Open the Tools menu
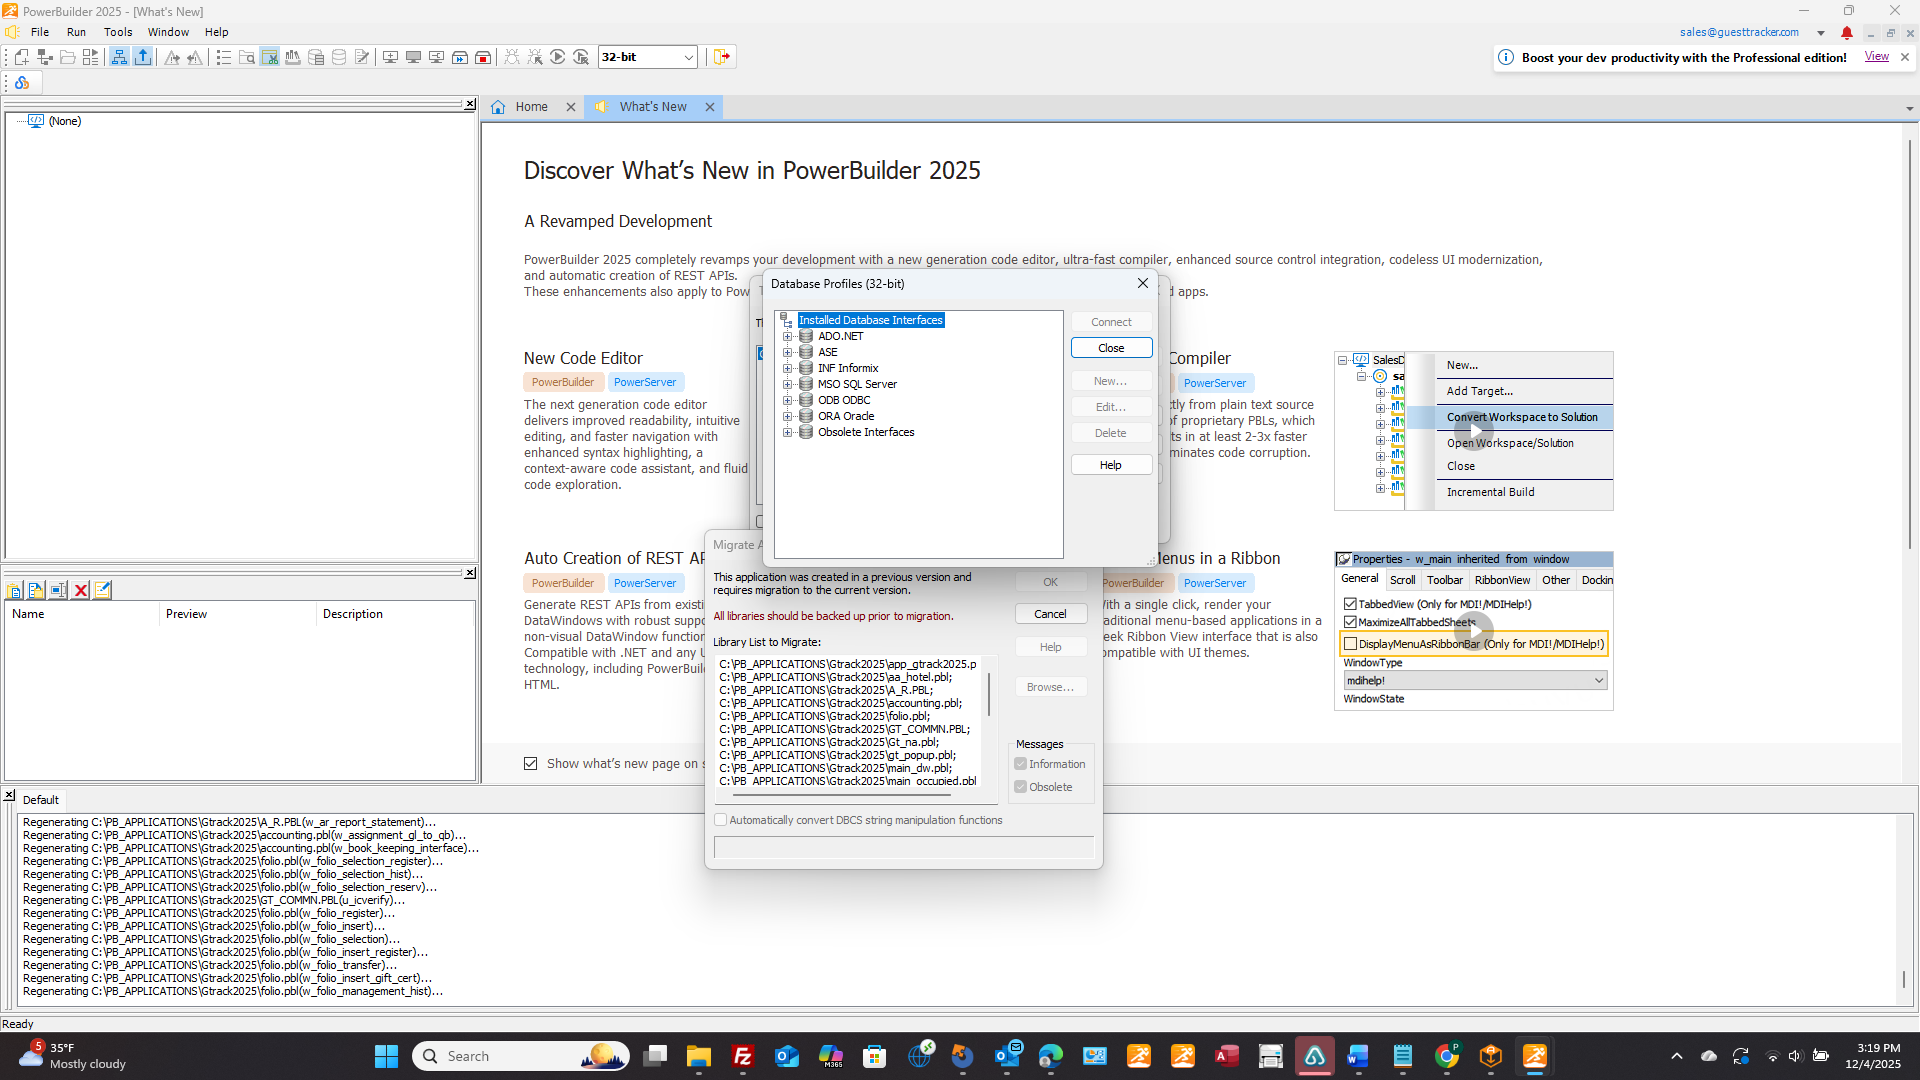This screenshot has height=1080, width=1920. pos(118,32)
